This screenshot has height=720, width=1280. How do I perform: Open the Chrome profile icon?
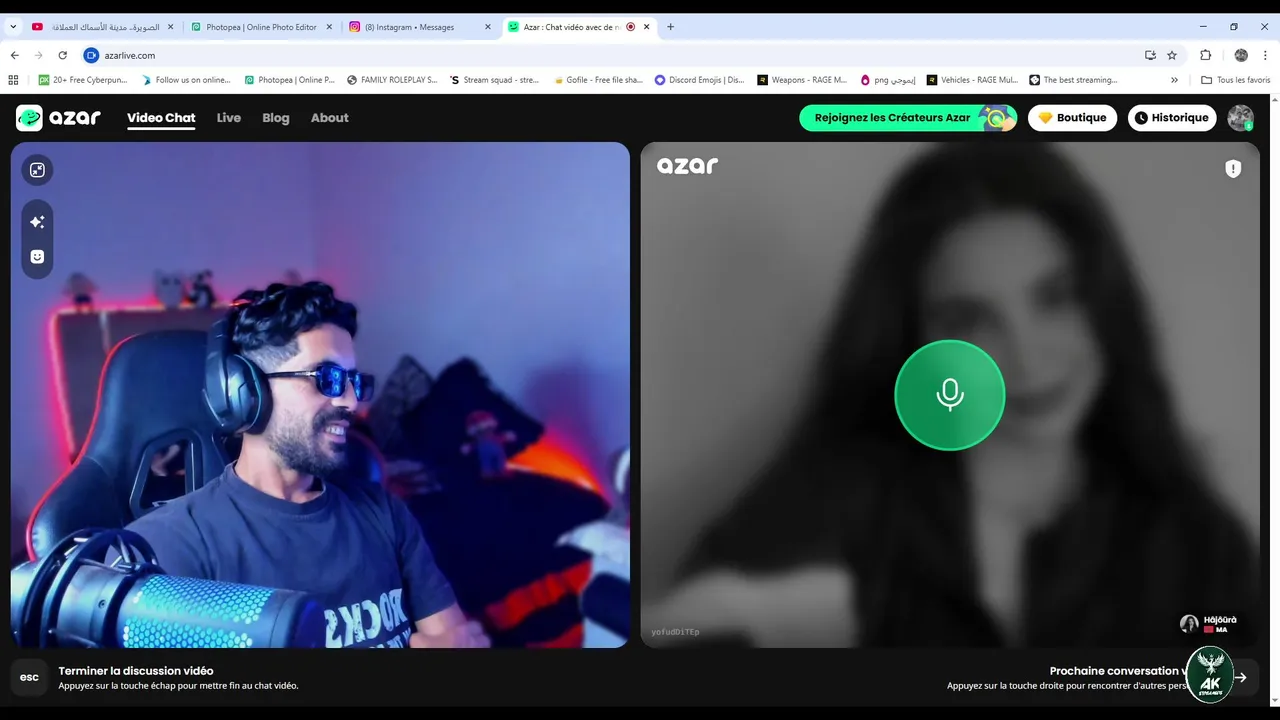click(x=1241, y=55)
